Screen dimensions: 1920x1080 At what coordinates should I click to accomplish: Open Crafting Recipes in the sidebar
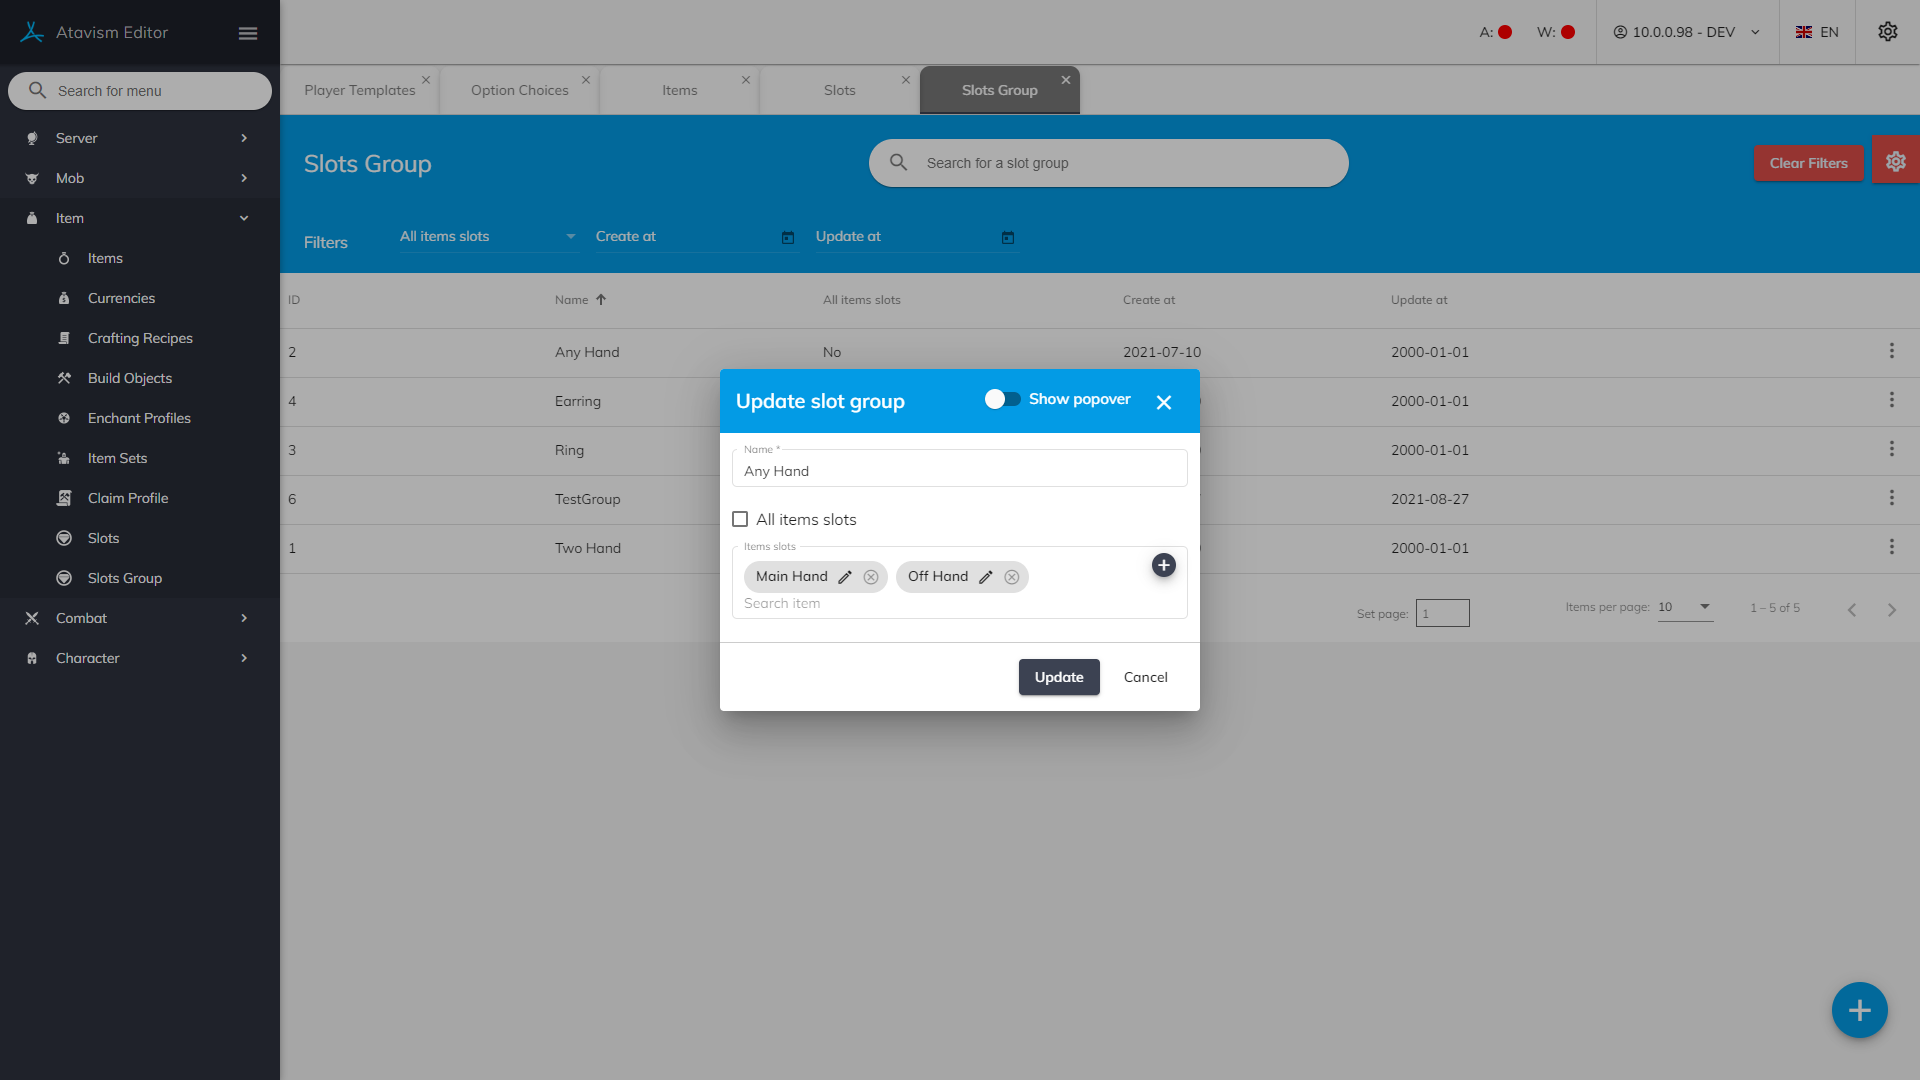140,338
